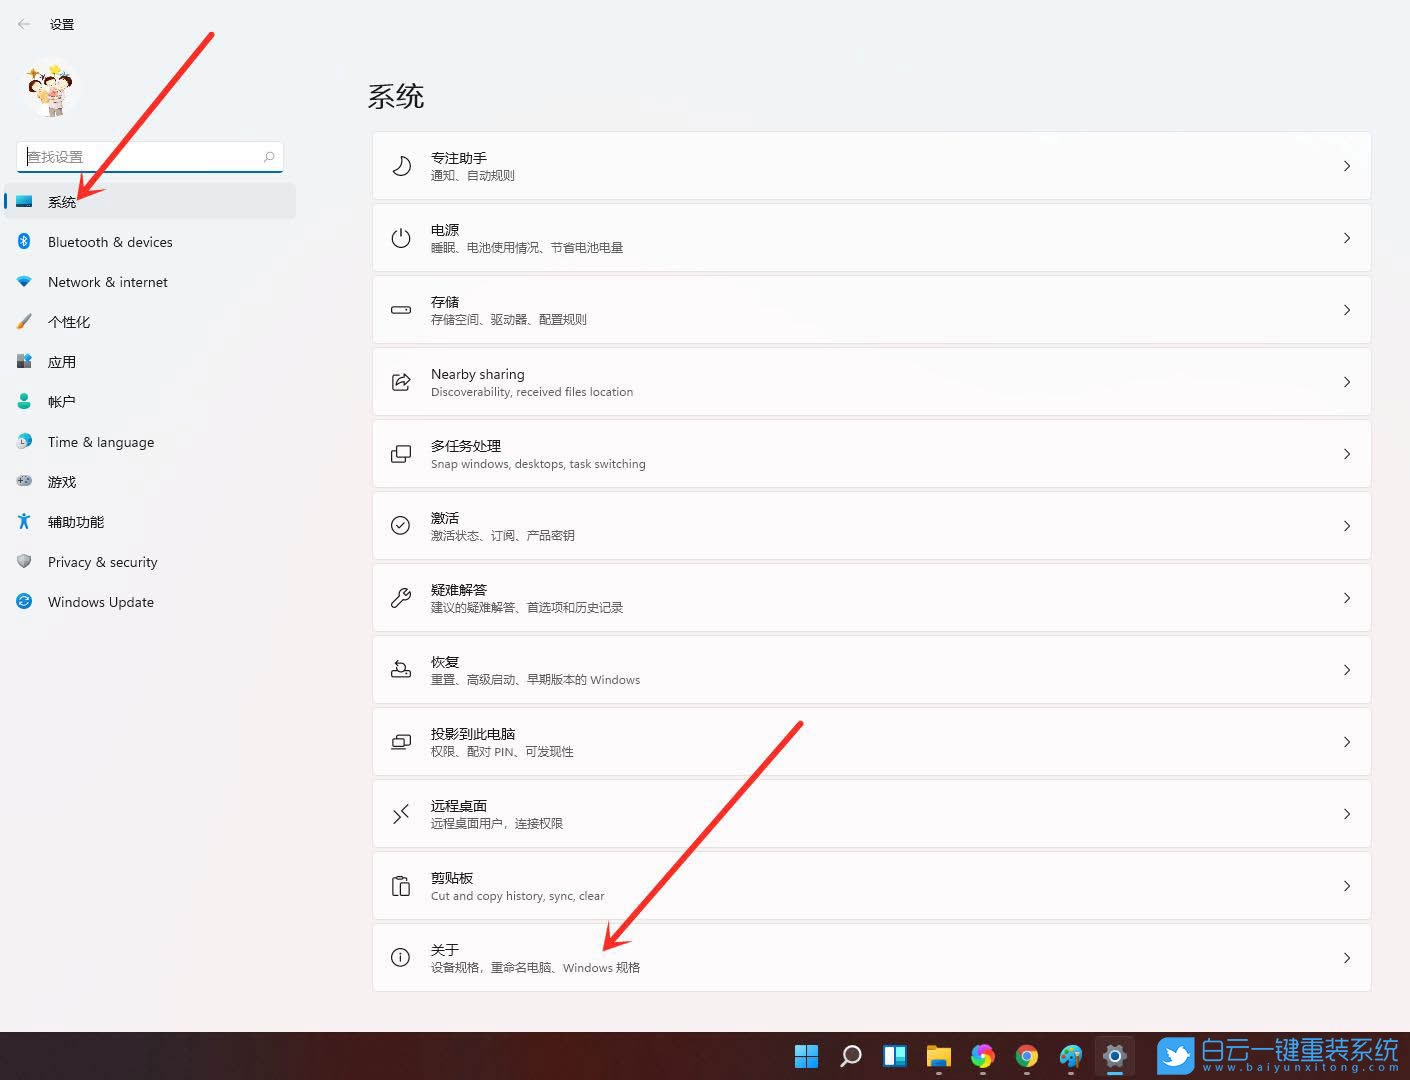This screenshot has width=1410, height=1080.
Task: Select the Windows Update icon in sidebar
Action: click(x=24, y=601)
